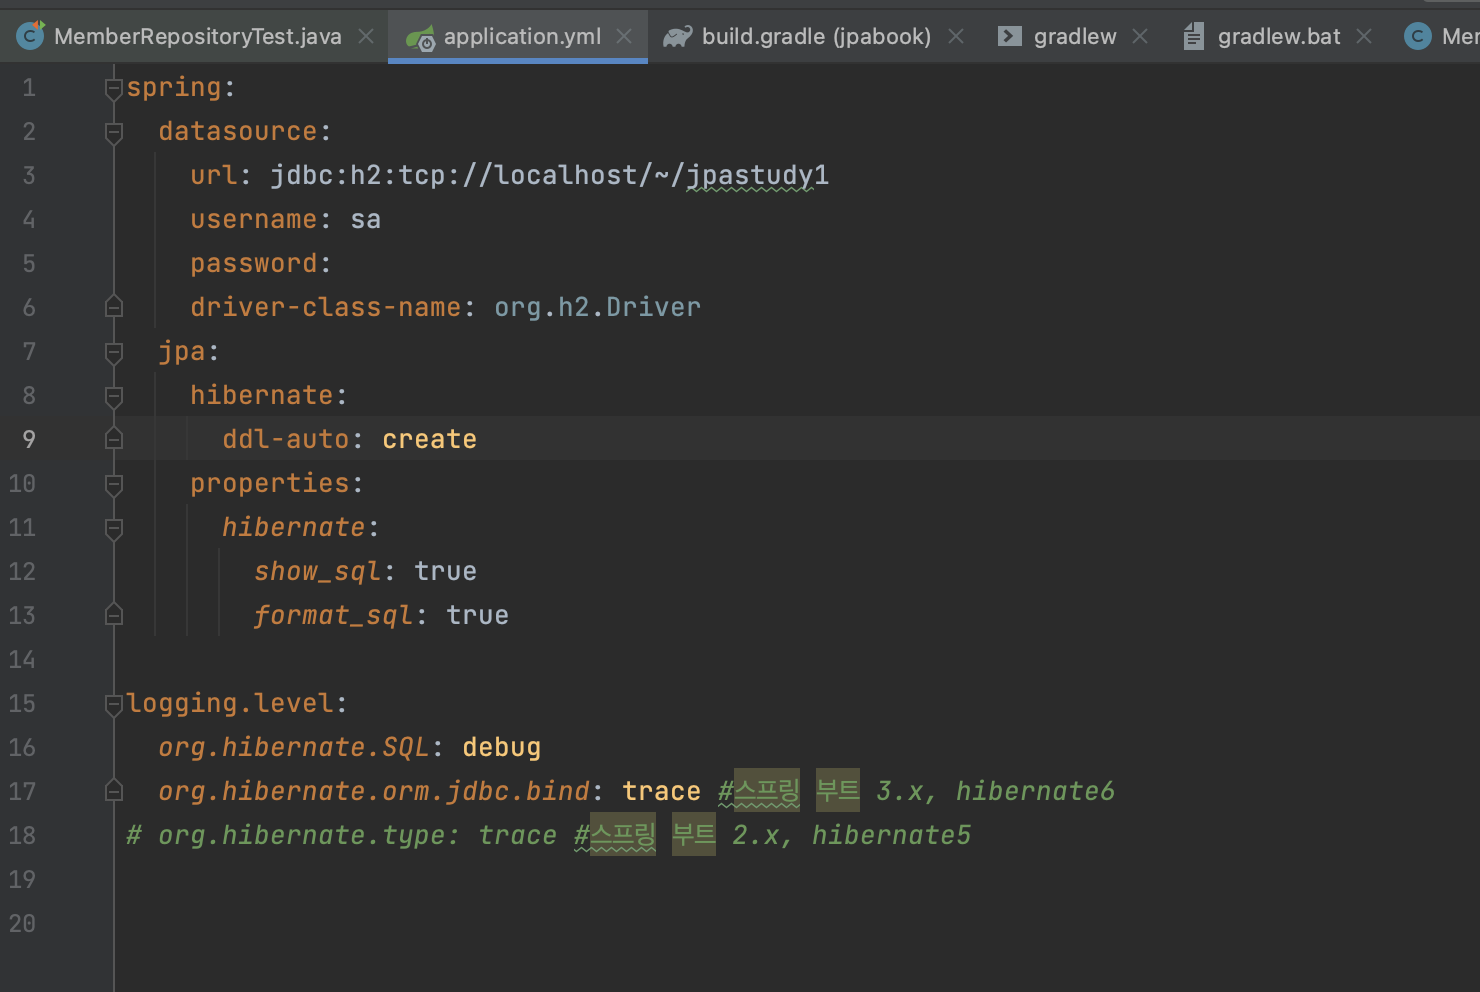Click the trace value on line 17
The width and height of the screenshot is (1480, 992).
tap(661, 792)
